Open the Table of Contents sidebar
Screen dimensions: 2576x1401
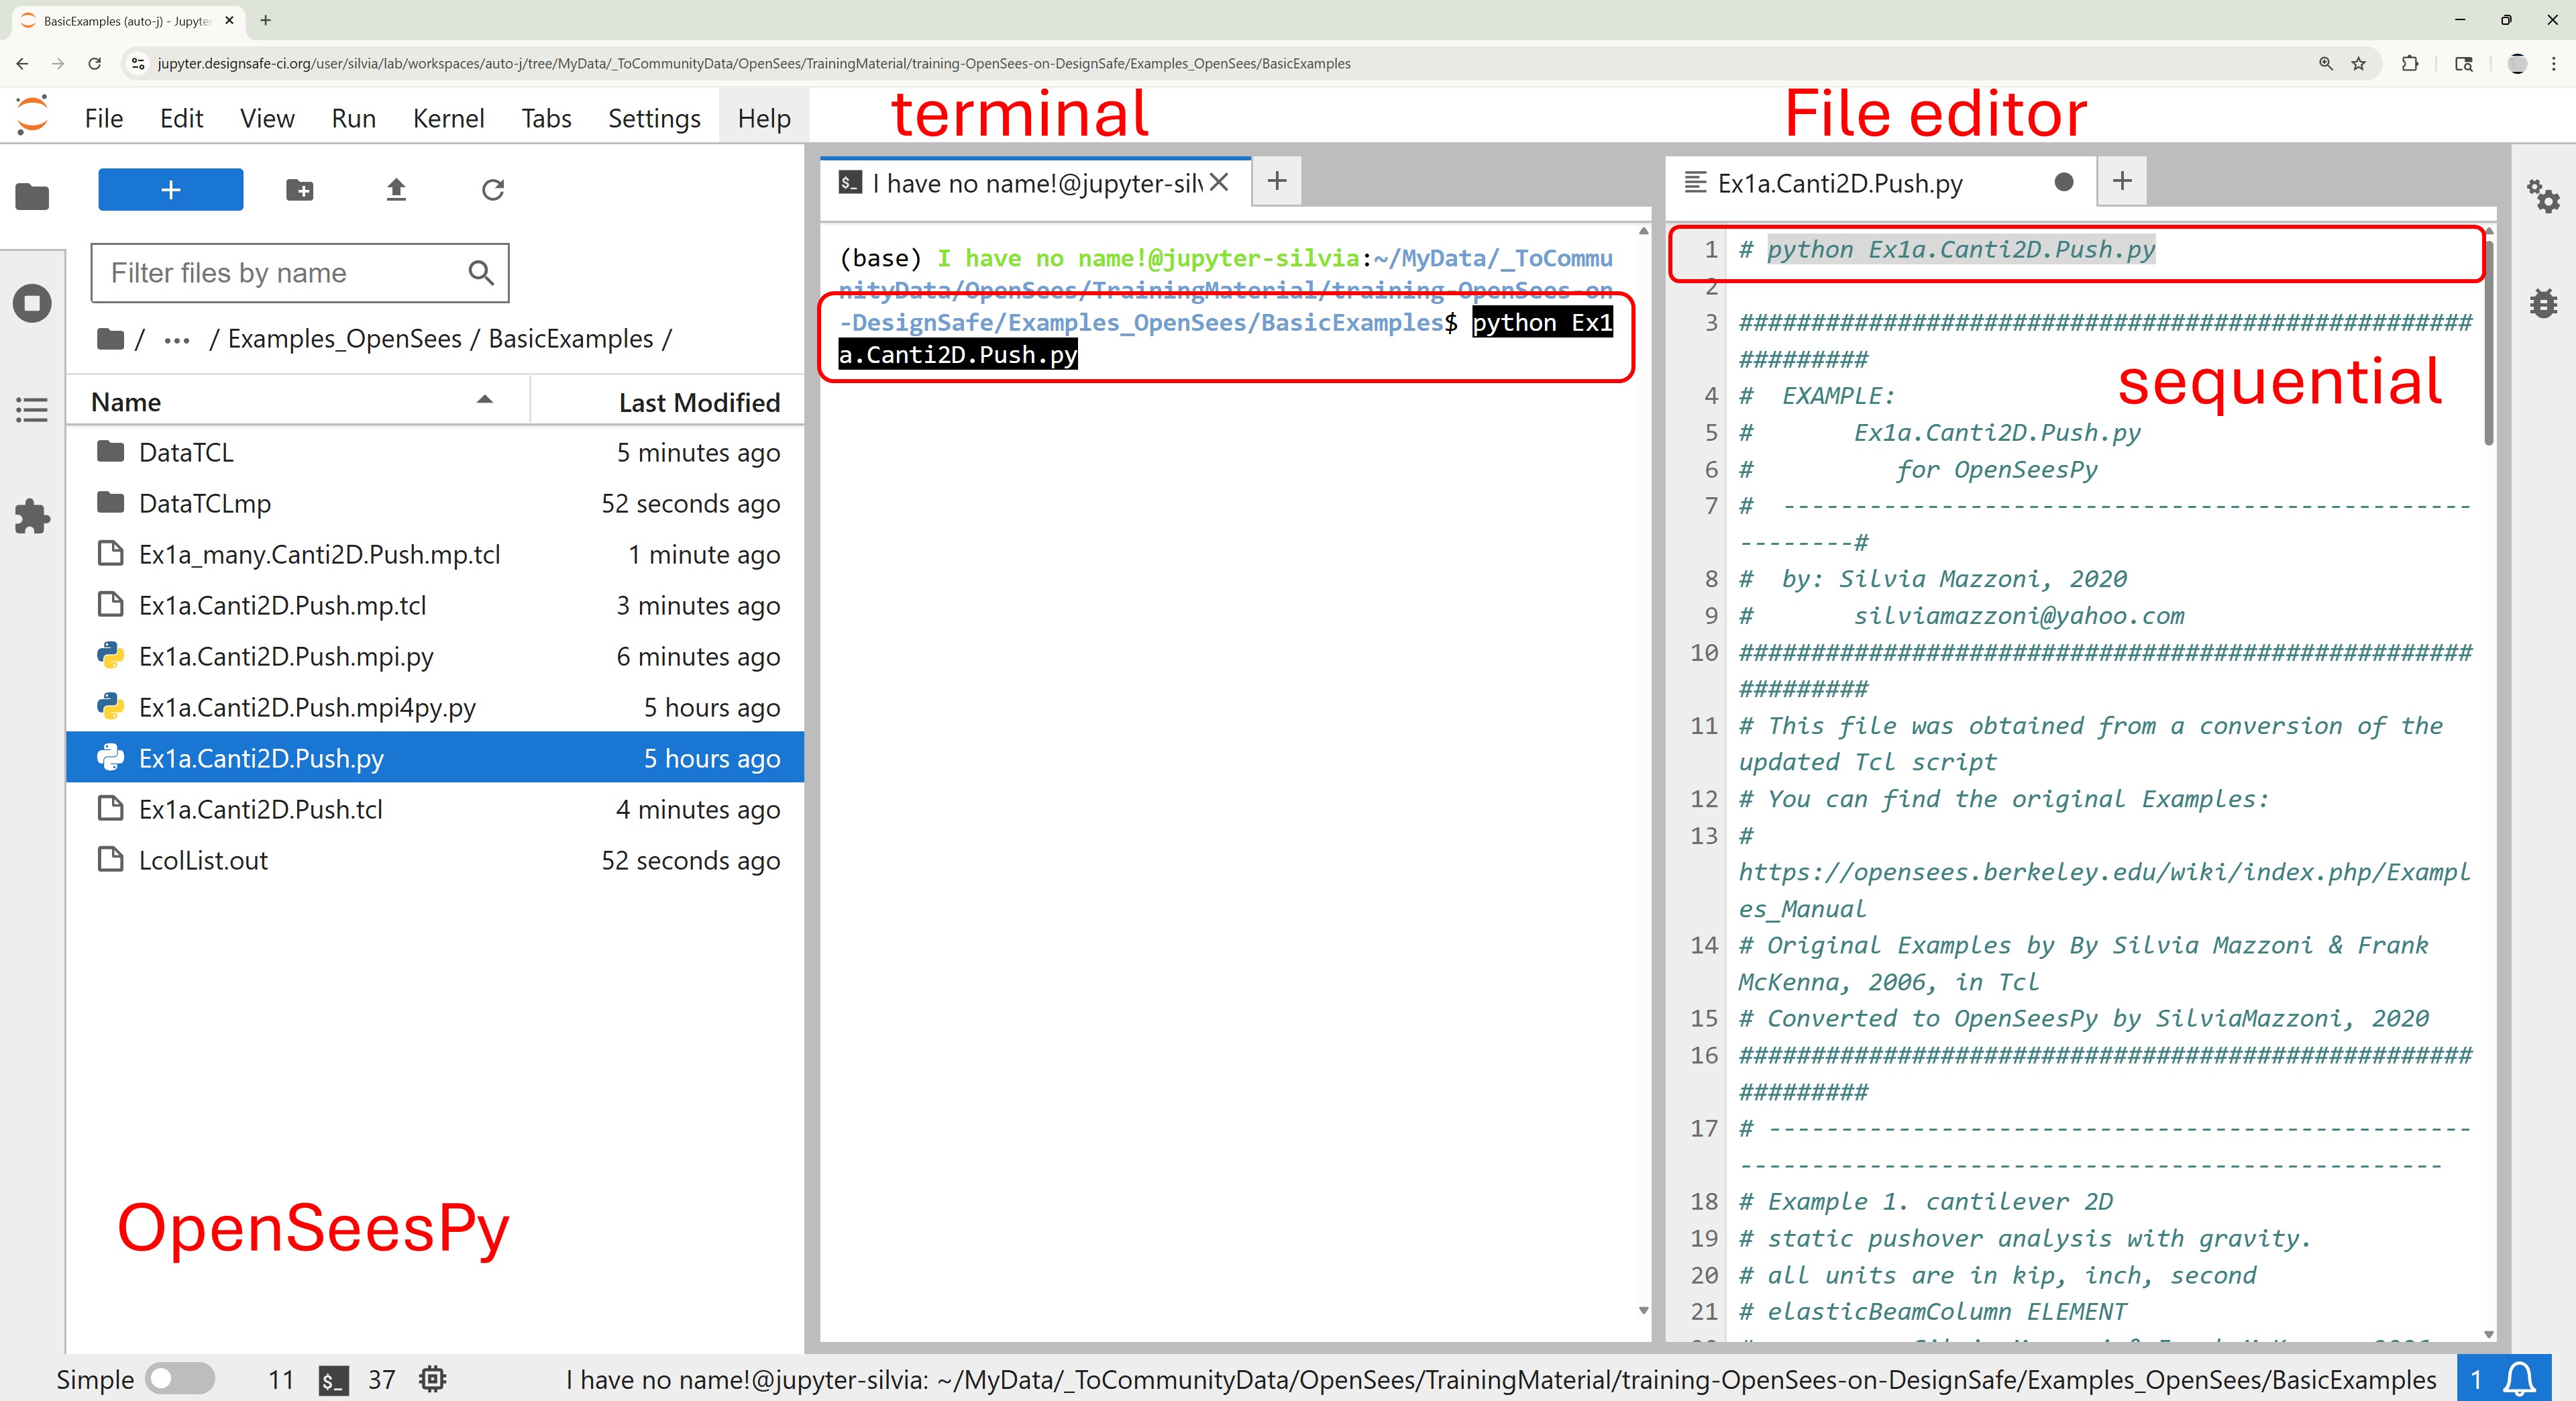(32, 410)
